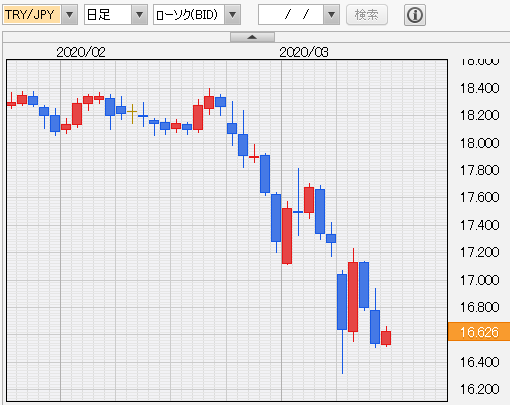The height and width of the screenshot is (405, 510).
Task: Open the info icon button
Action: pyautogui.click(x=415, y=15)
